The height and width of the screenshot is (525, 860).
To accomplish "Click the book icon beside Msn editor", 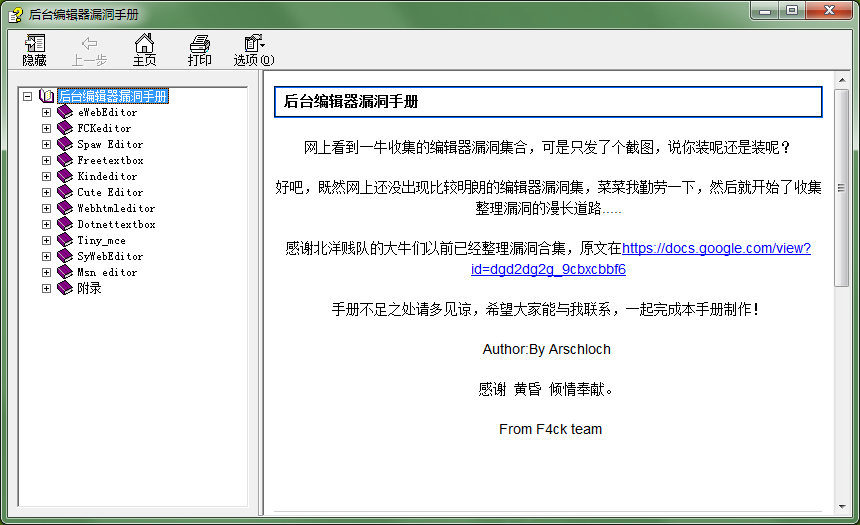I will (65, 272).
